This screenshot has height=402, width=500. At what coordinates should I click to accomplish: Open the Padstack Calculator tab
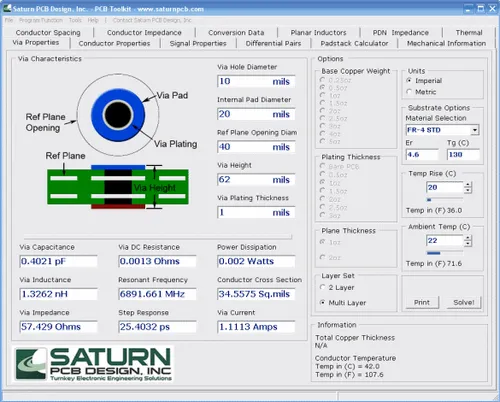point(354,43)
